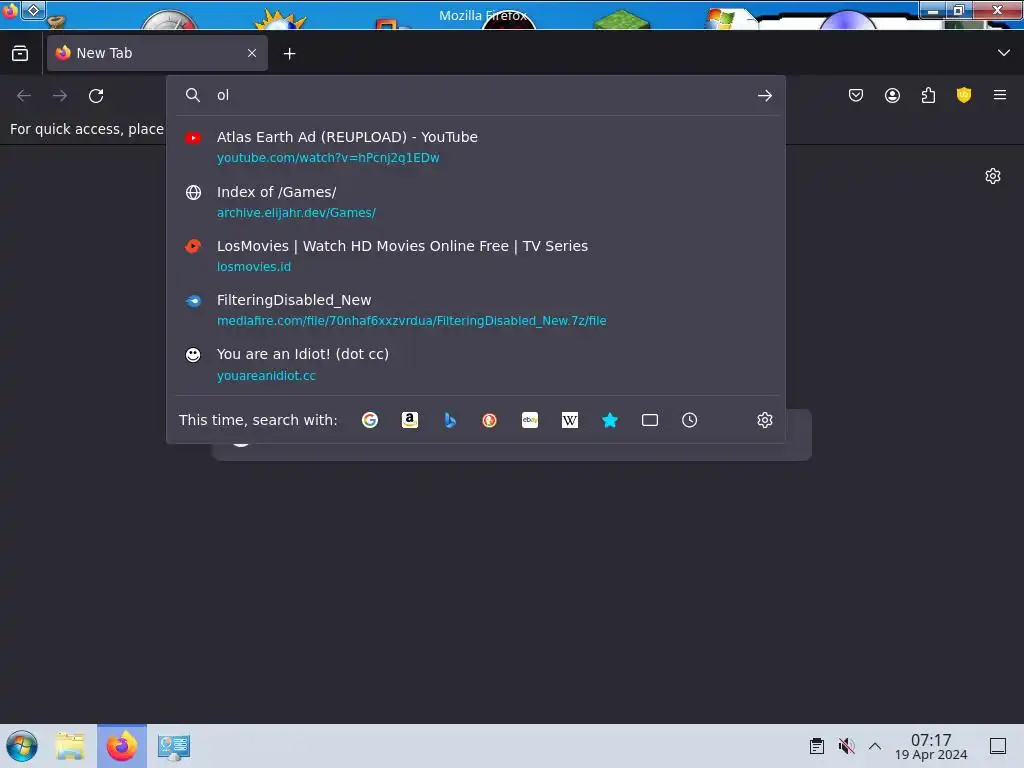
Task: Select the New Tab tab
Action: (x=157, y=54)
